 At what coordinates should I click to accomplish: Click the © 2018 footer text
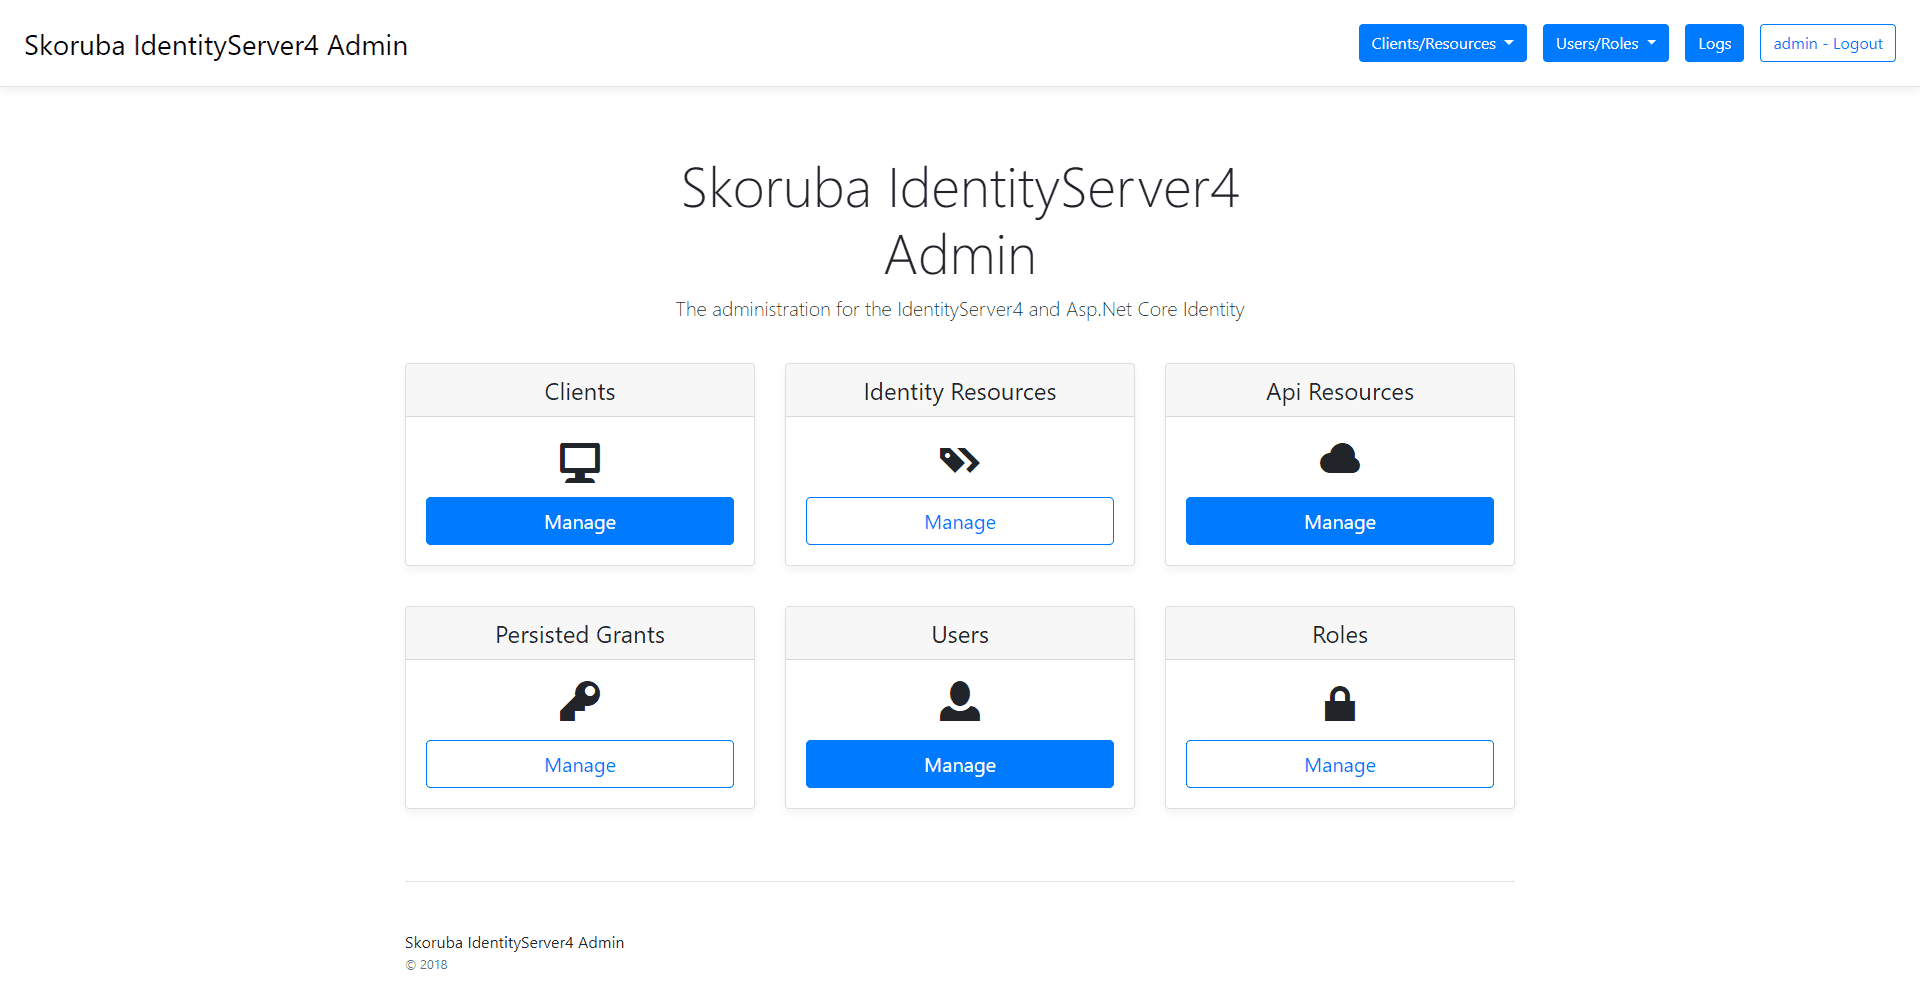426,965
